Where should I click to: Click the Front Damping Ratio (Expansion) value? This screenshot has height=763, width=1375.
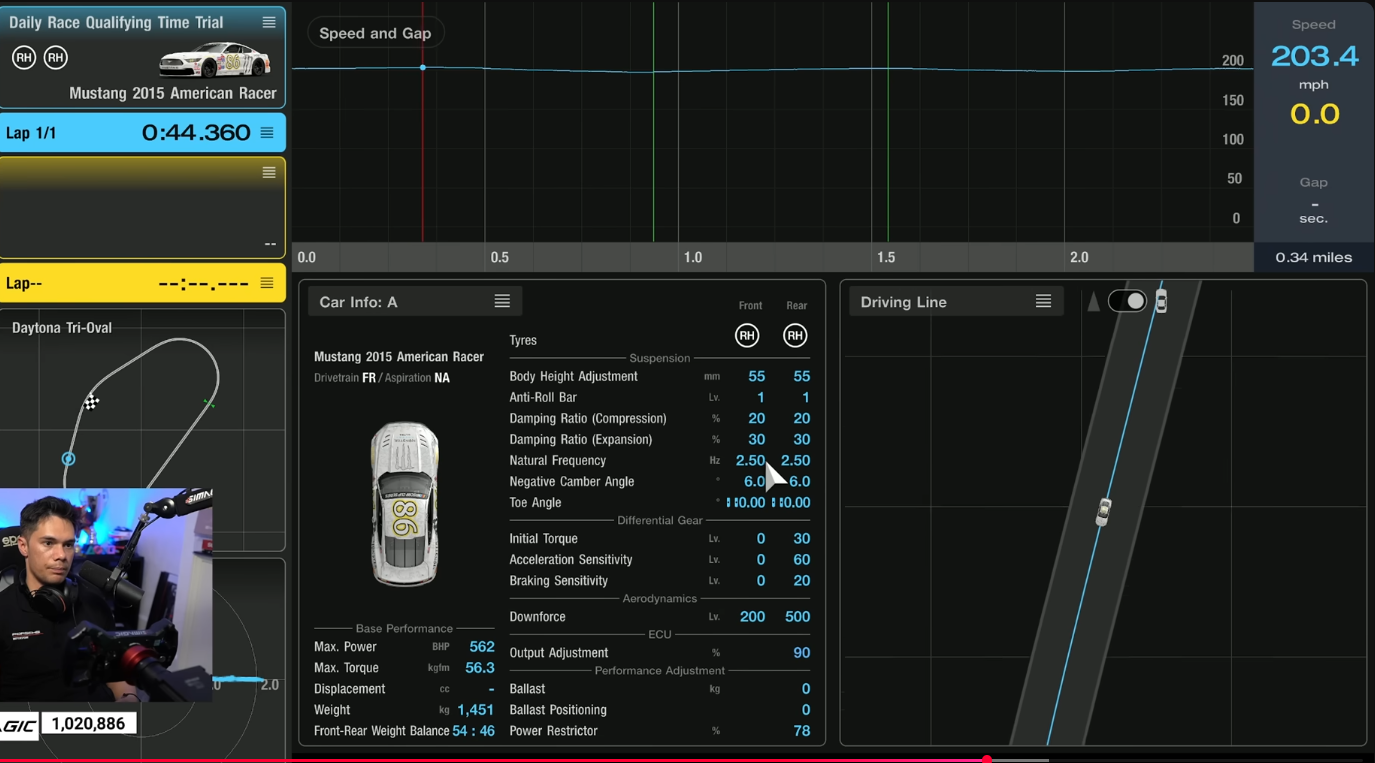[x=756, y=439]
